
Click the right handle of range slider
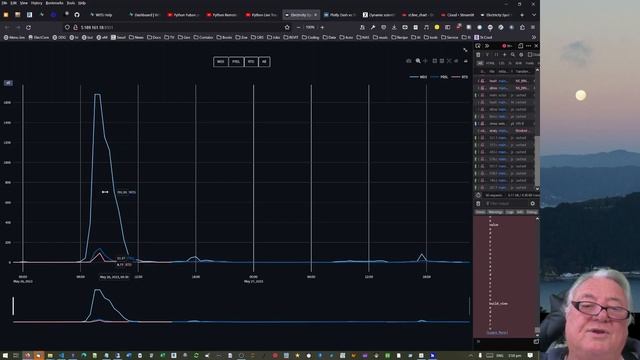tap(469, 306)
